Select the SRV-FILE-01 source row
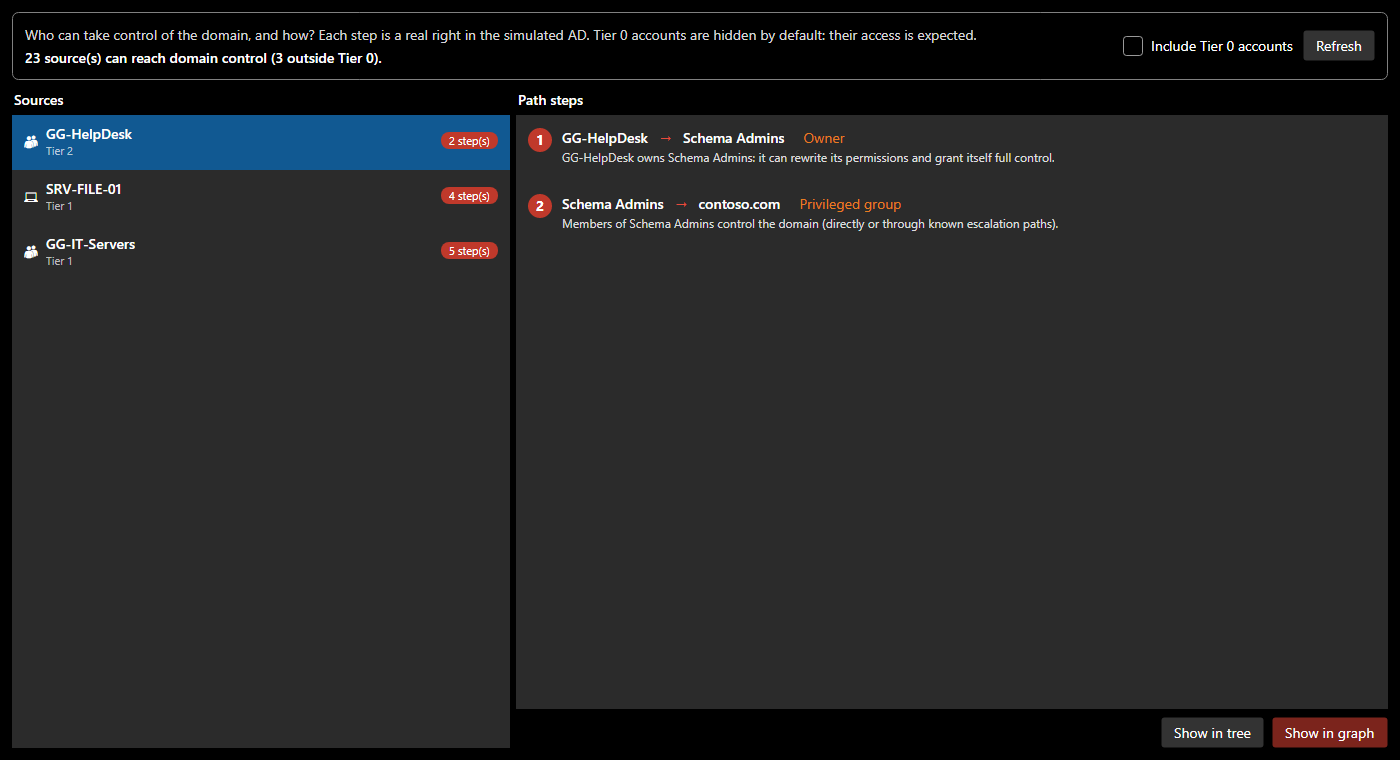Image resolution: width=1400 pixels, height=760 pixels. (261, 197)
